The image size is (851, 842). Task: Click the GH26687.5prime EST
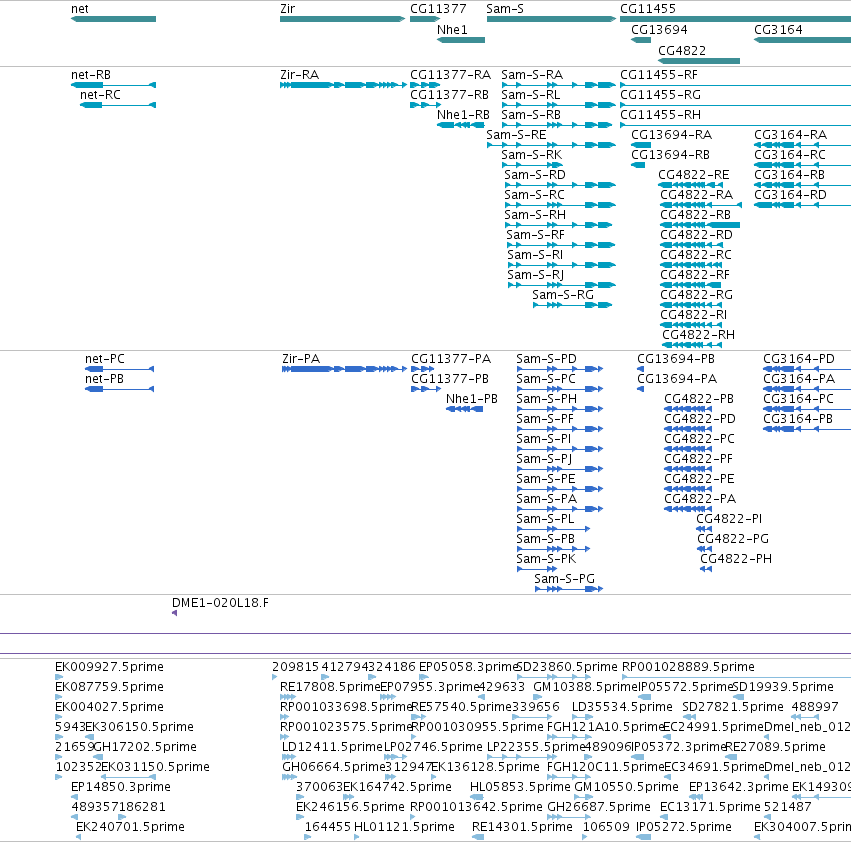569,817
